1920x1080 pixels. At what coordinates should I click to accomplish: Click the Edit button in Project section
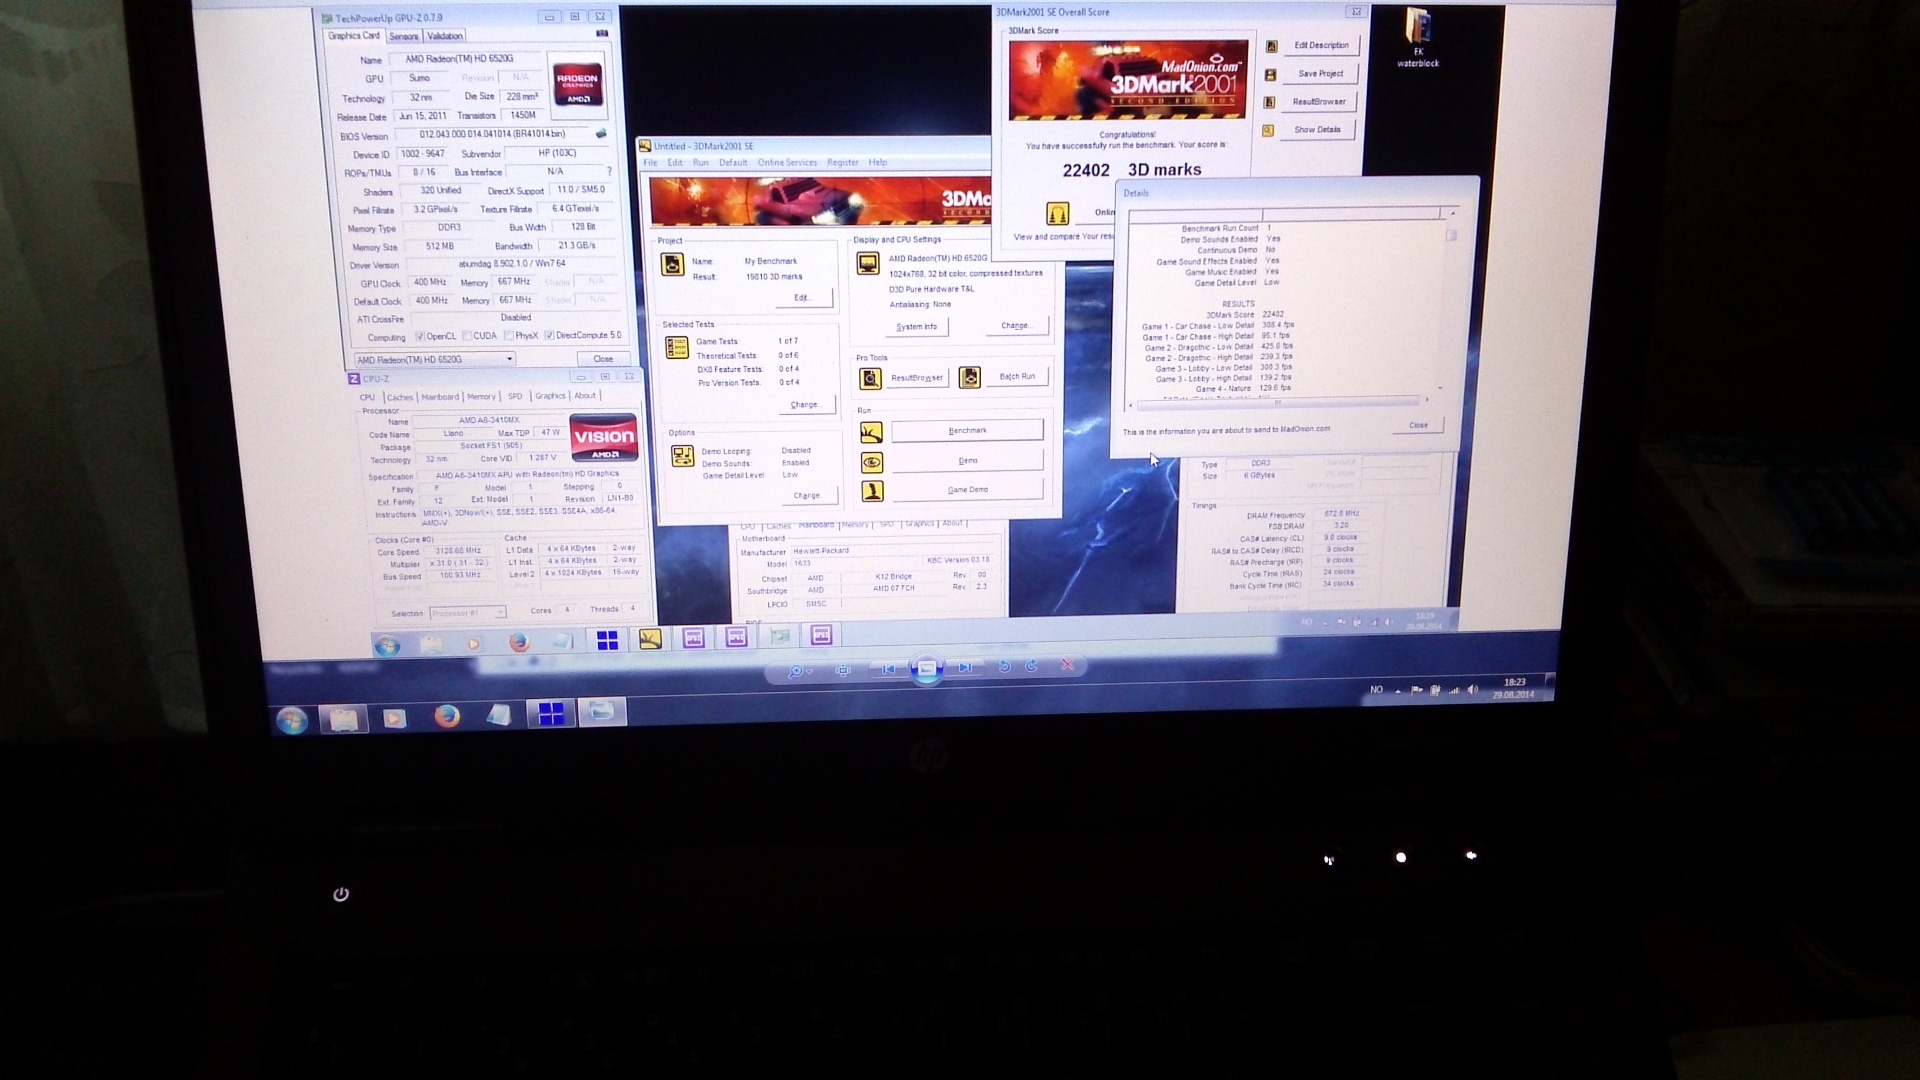click(x=801, y=297)
